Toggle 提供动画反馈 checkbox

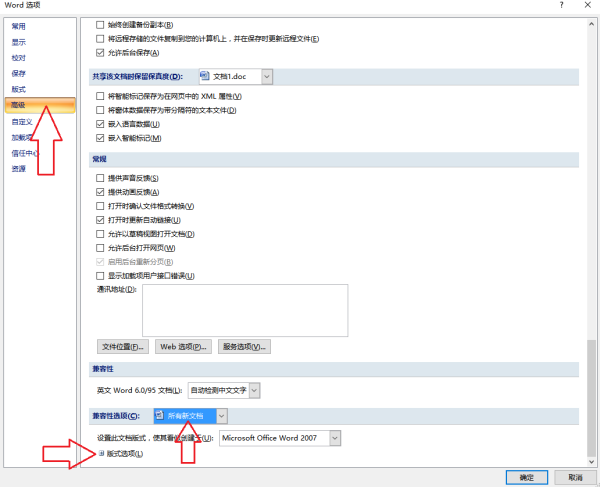(x=100, y=192)
